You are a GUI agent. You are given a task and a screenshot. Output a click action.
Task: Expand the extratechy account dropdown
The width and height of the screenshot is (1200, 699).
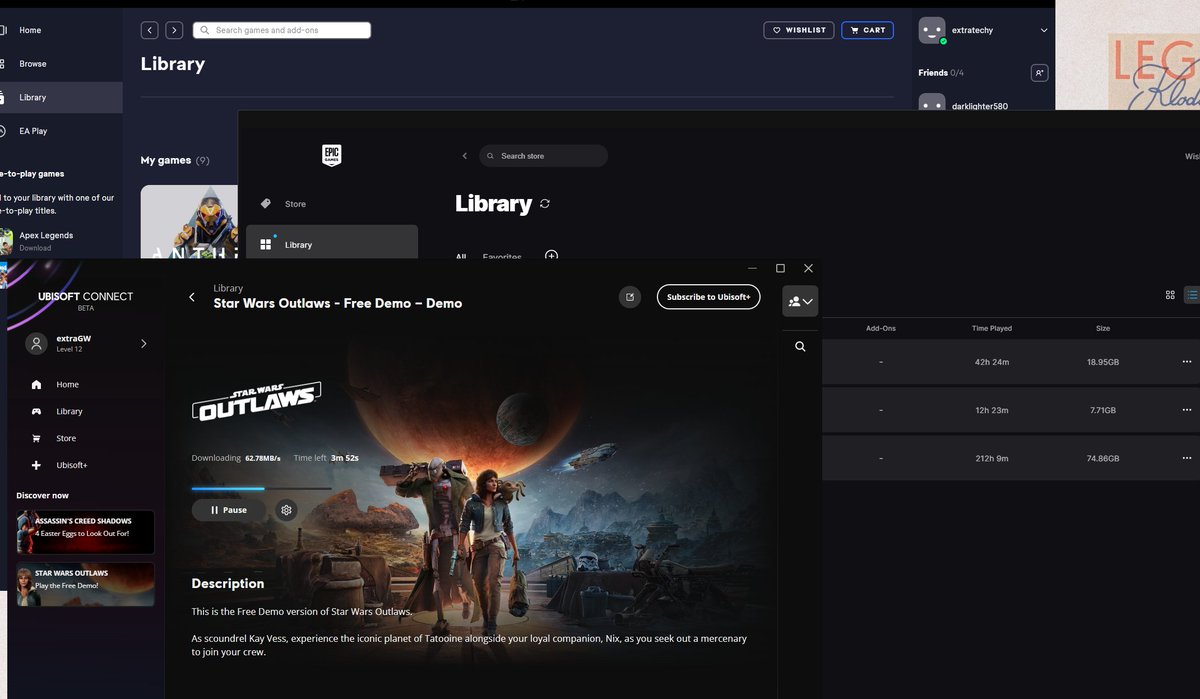click(1044, 31)
